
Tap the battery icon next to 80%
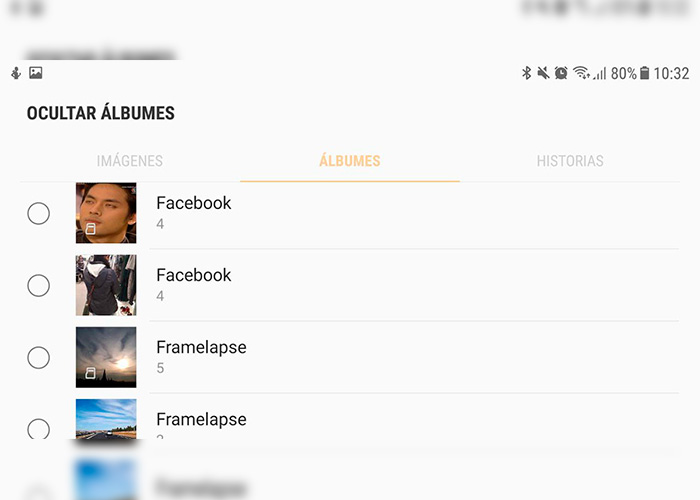tap(644, 73)
